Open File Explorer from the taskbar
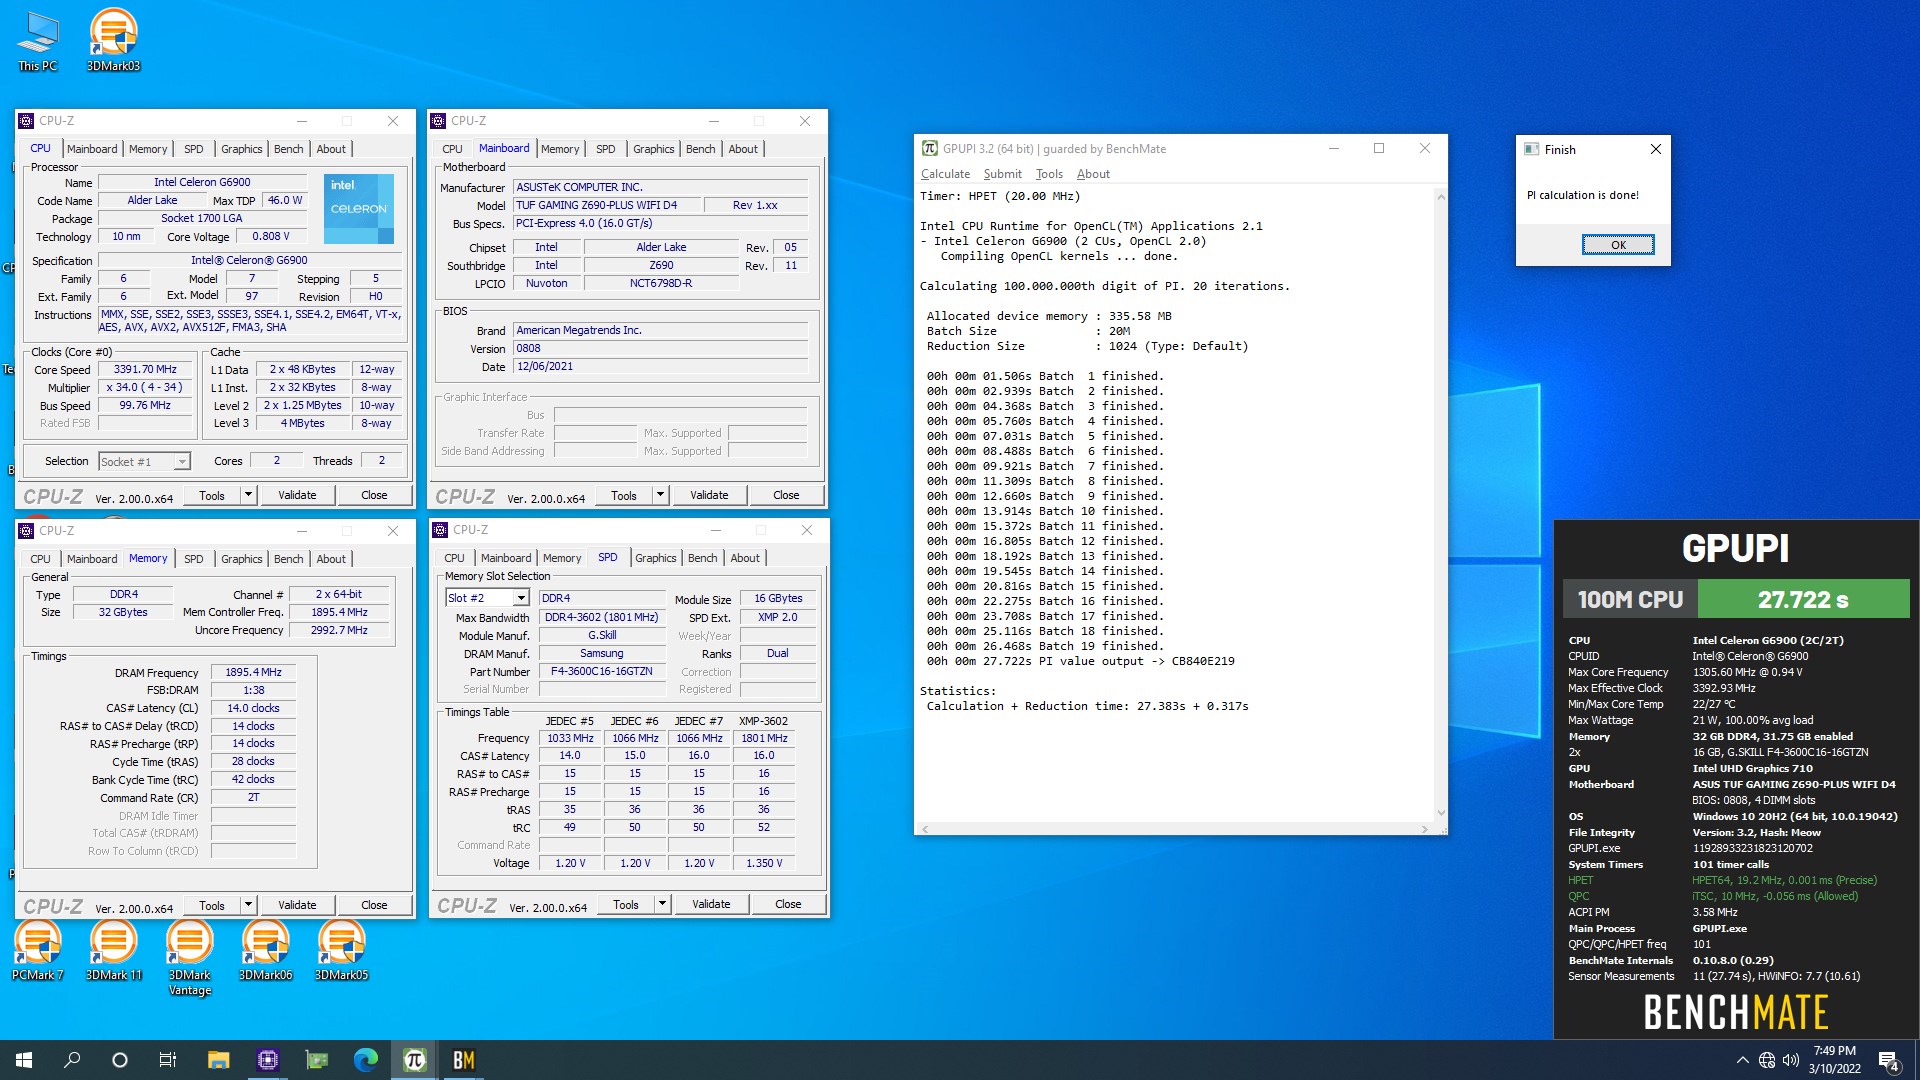 [218, 1060]
